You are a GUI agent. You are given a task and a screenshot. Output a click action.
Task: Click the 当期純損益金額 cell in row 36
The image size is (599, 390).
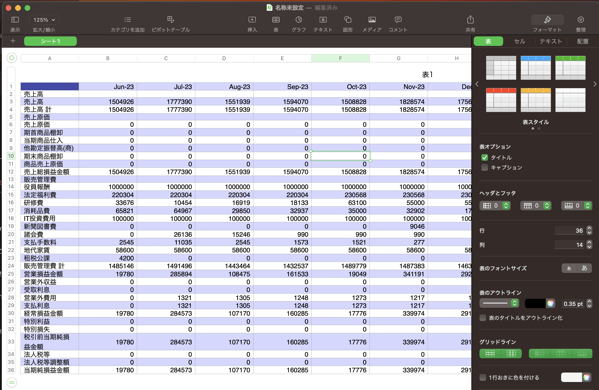coord(50,370)
